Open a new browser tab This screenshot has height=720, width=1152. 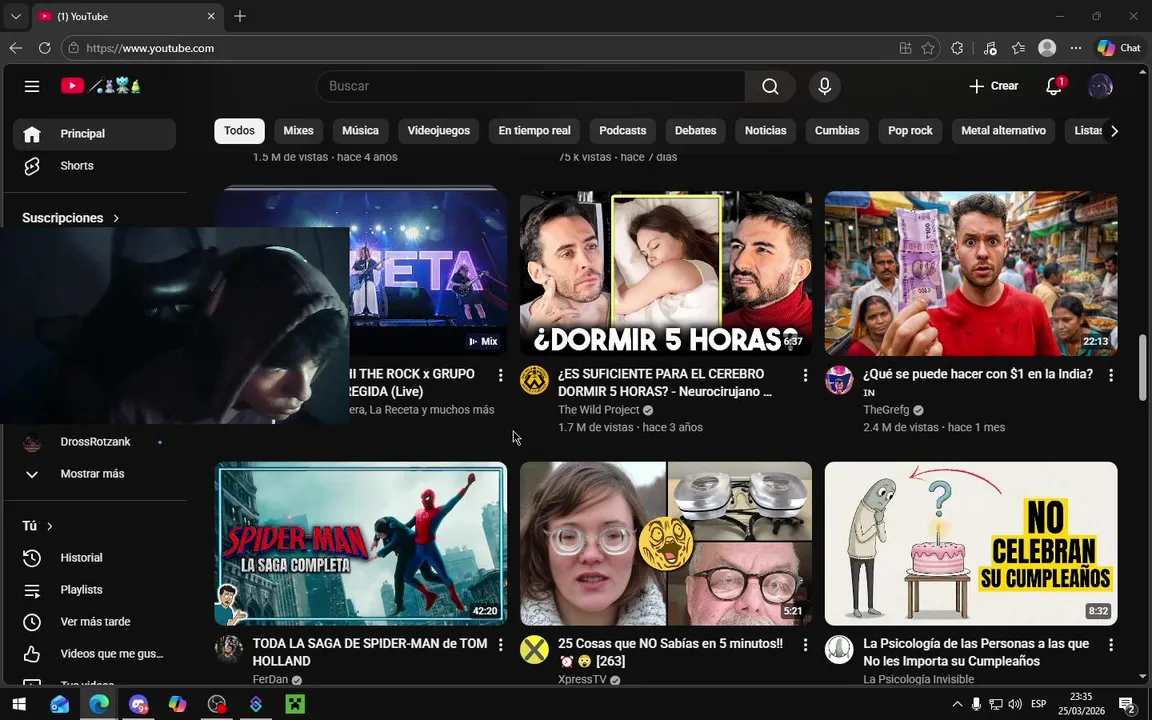[240, 16]
